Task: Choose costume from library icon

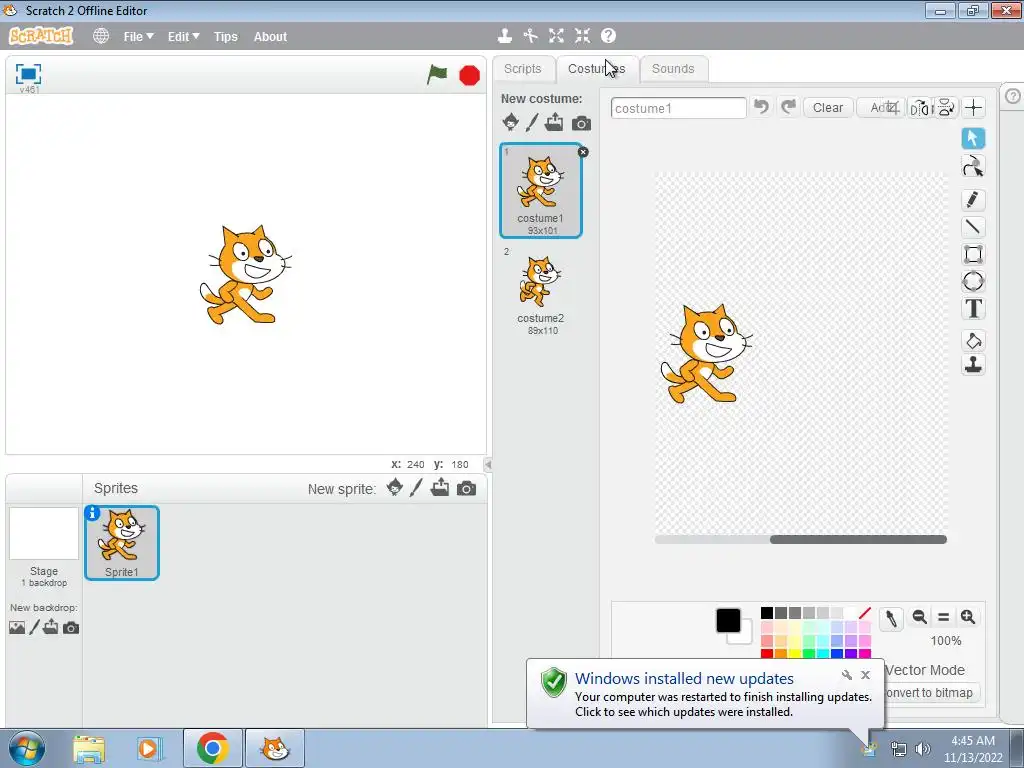Action: coord(511,122)
